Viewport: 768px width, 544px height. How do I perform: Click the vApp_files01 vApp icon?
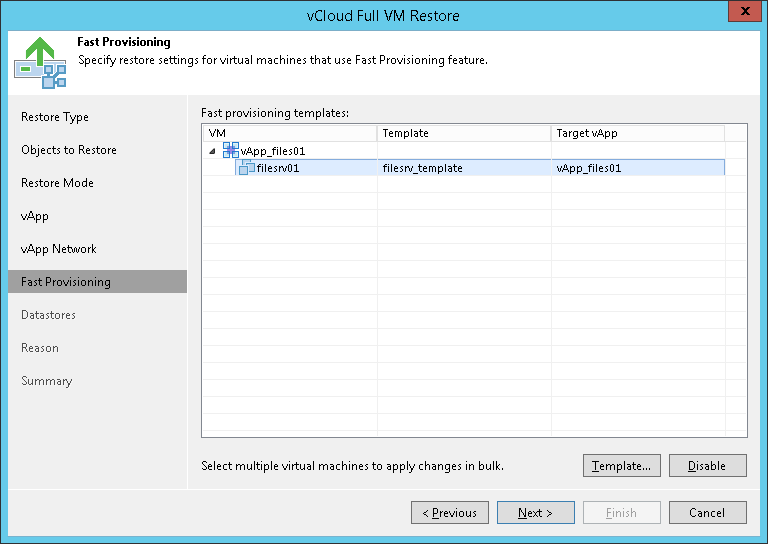click(x=231, y=150)
